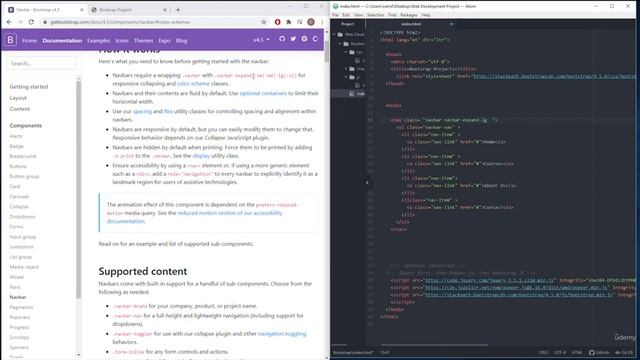Click the UTF-8 encoding in Atom status bar
Viewport: 640px width, 360px height.
(560, 352)
